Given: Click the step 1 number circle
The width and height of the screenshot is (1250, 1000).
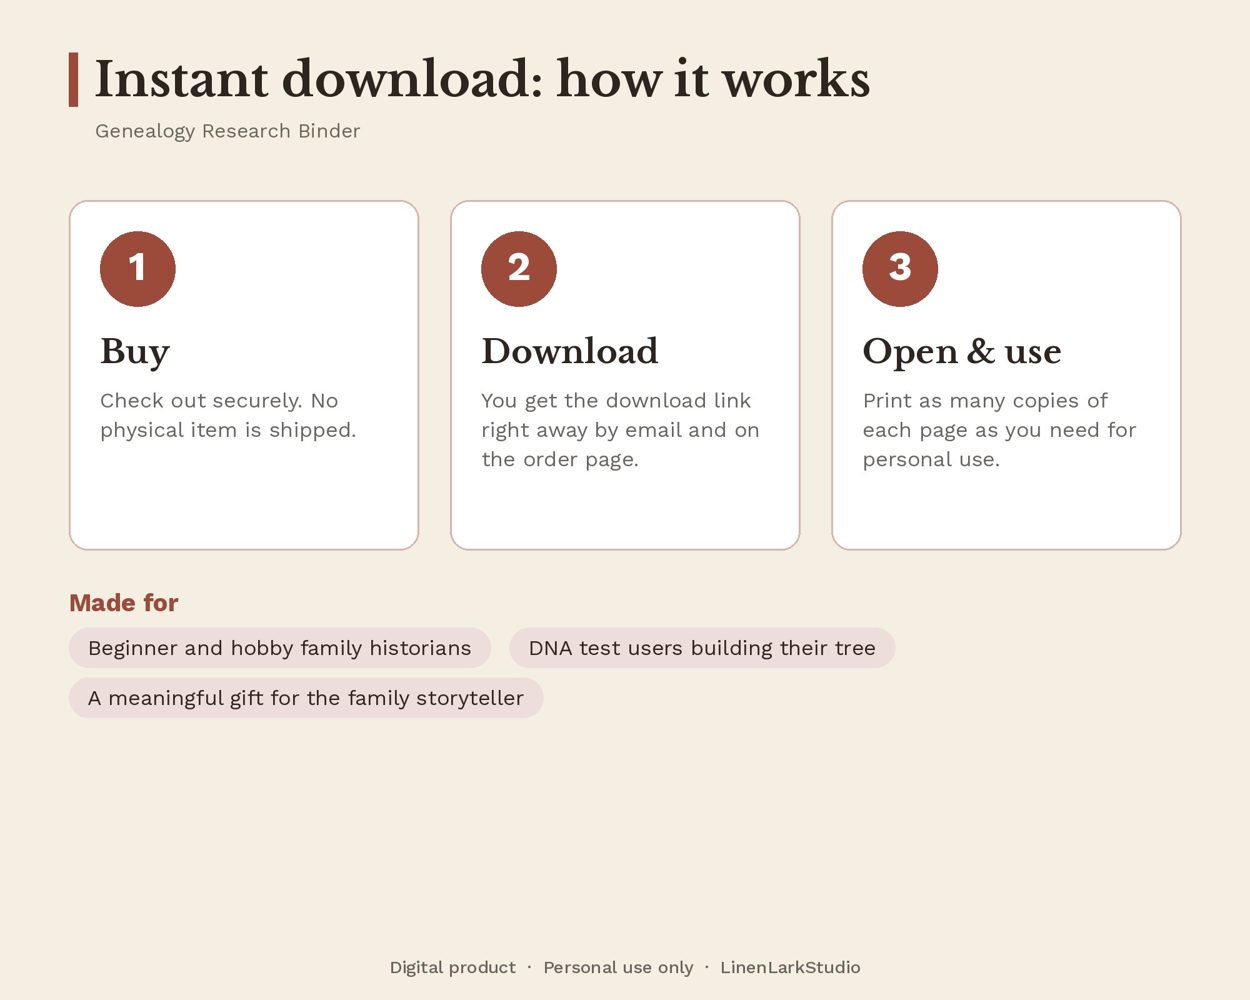Looking at the screenshot, I should pyautogui.click(x=138, y=269).
